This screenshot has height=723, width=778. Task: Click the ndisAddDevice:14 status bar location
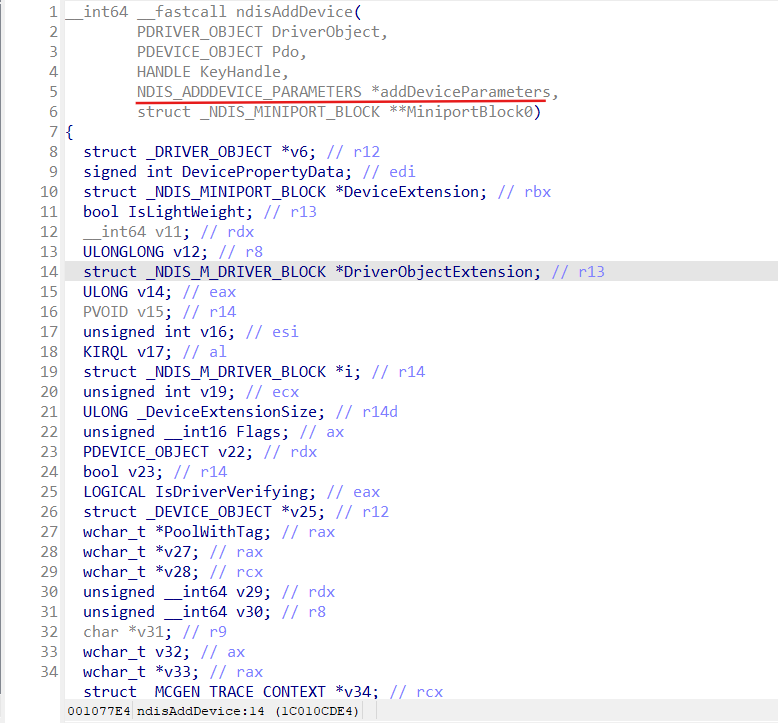[195, 711]
